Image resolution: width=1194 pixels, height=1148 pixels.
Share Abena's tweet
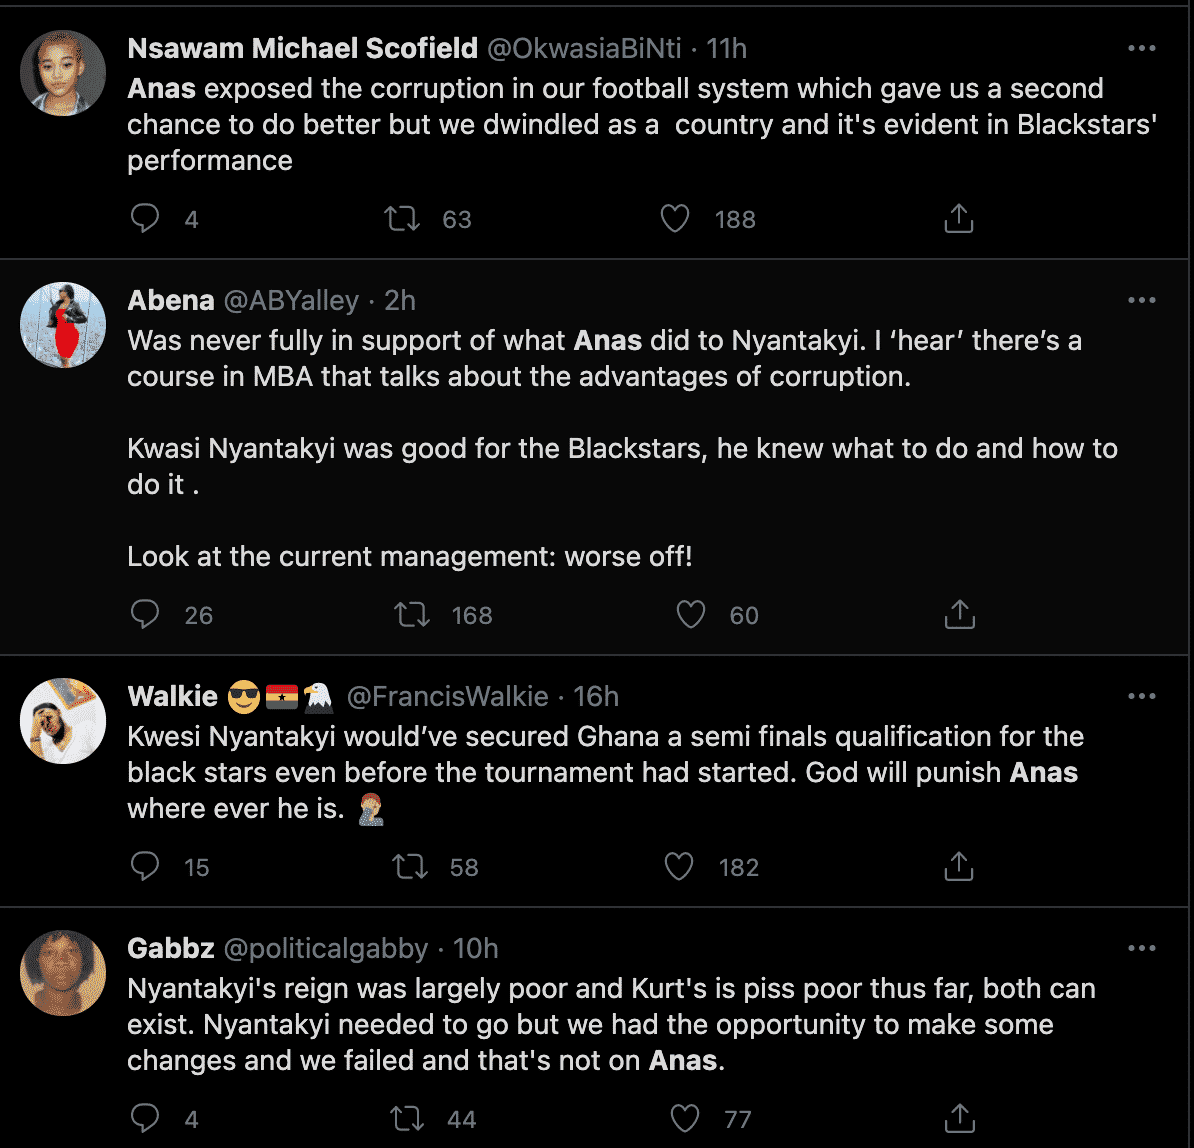click(958, 614)
